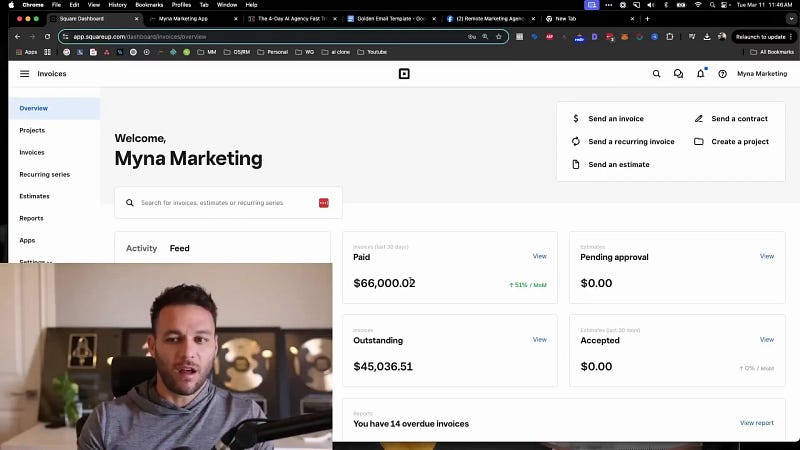Screen dimensions: 800x450
Task: Click Send an estimate
Action: click(619, 164)
